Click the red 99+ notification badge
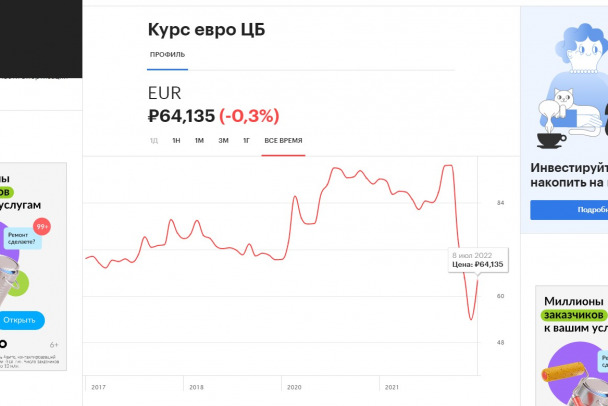The width and height of the screenshot is (608, 406). point(42,227)
